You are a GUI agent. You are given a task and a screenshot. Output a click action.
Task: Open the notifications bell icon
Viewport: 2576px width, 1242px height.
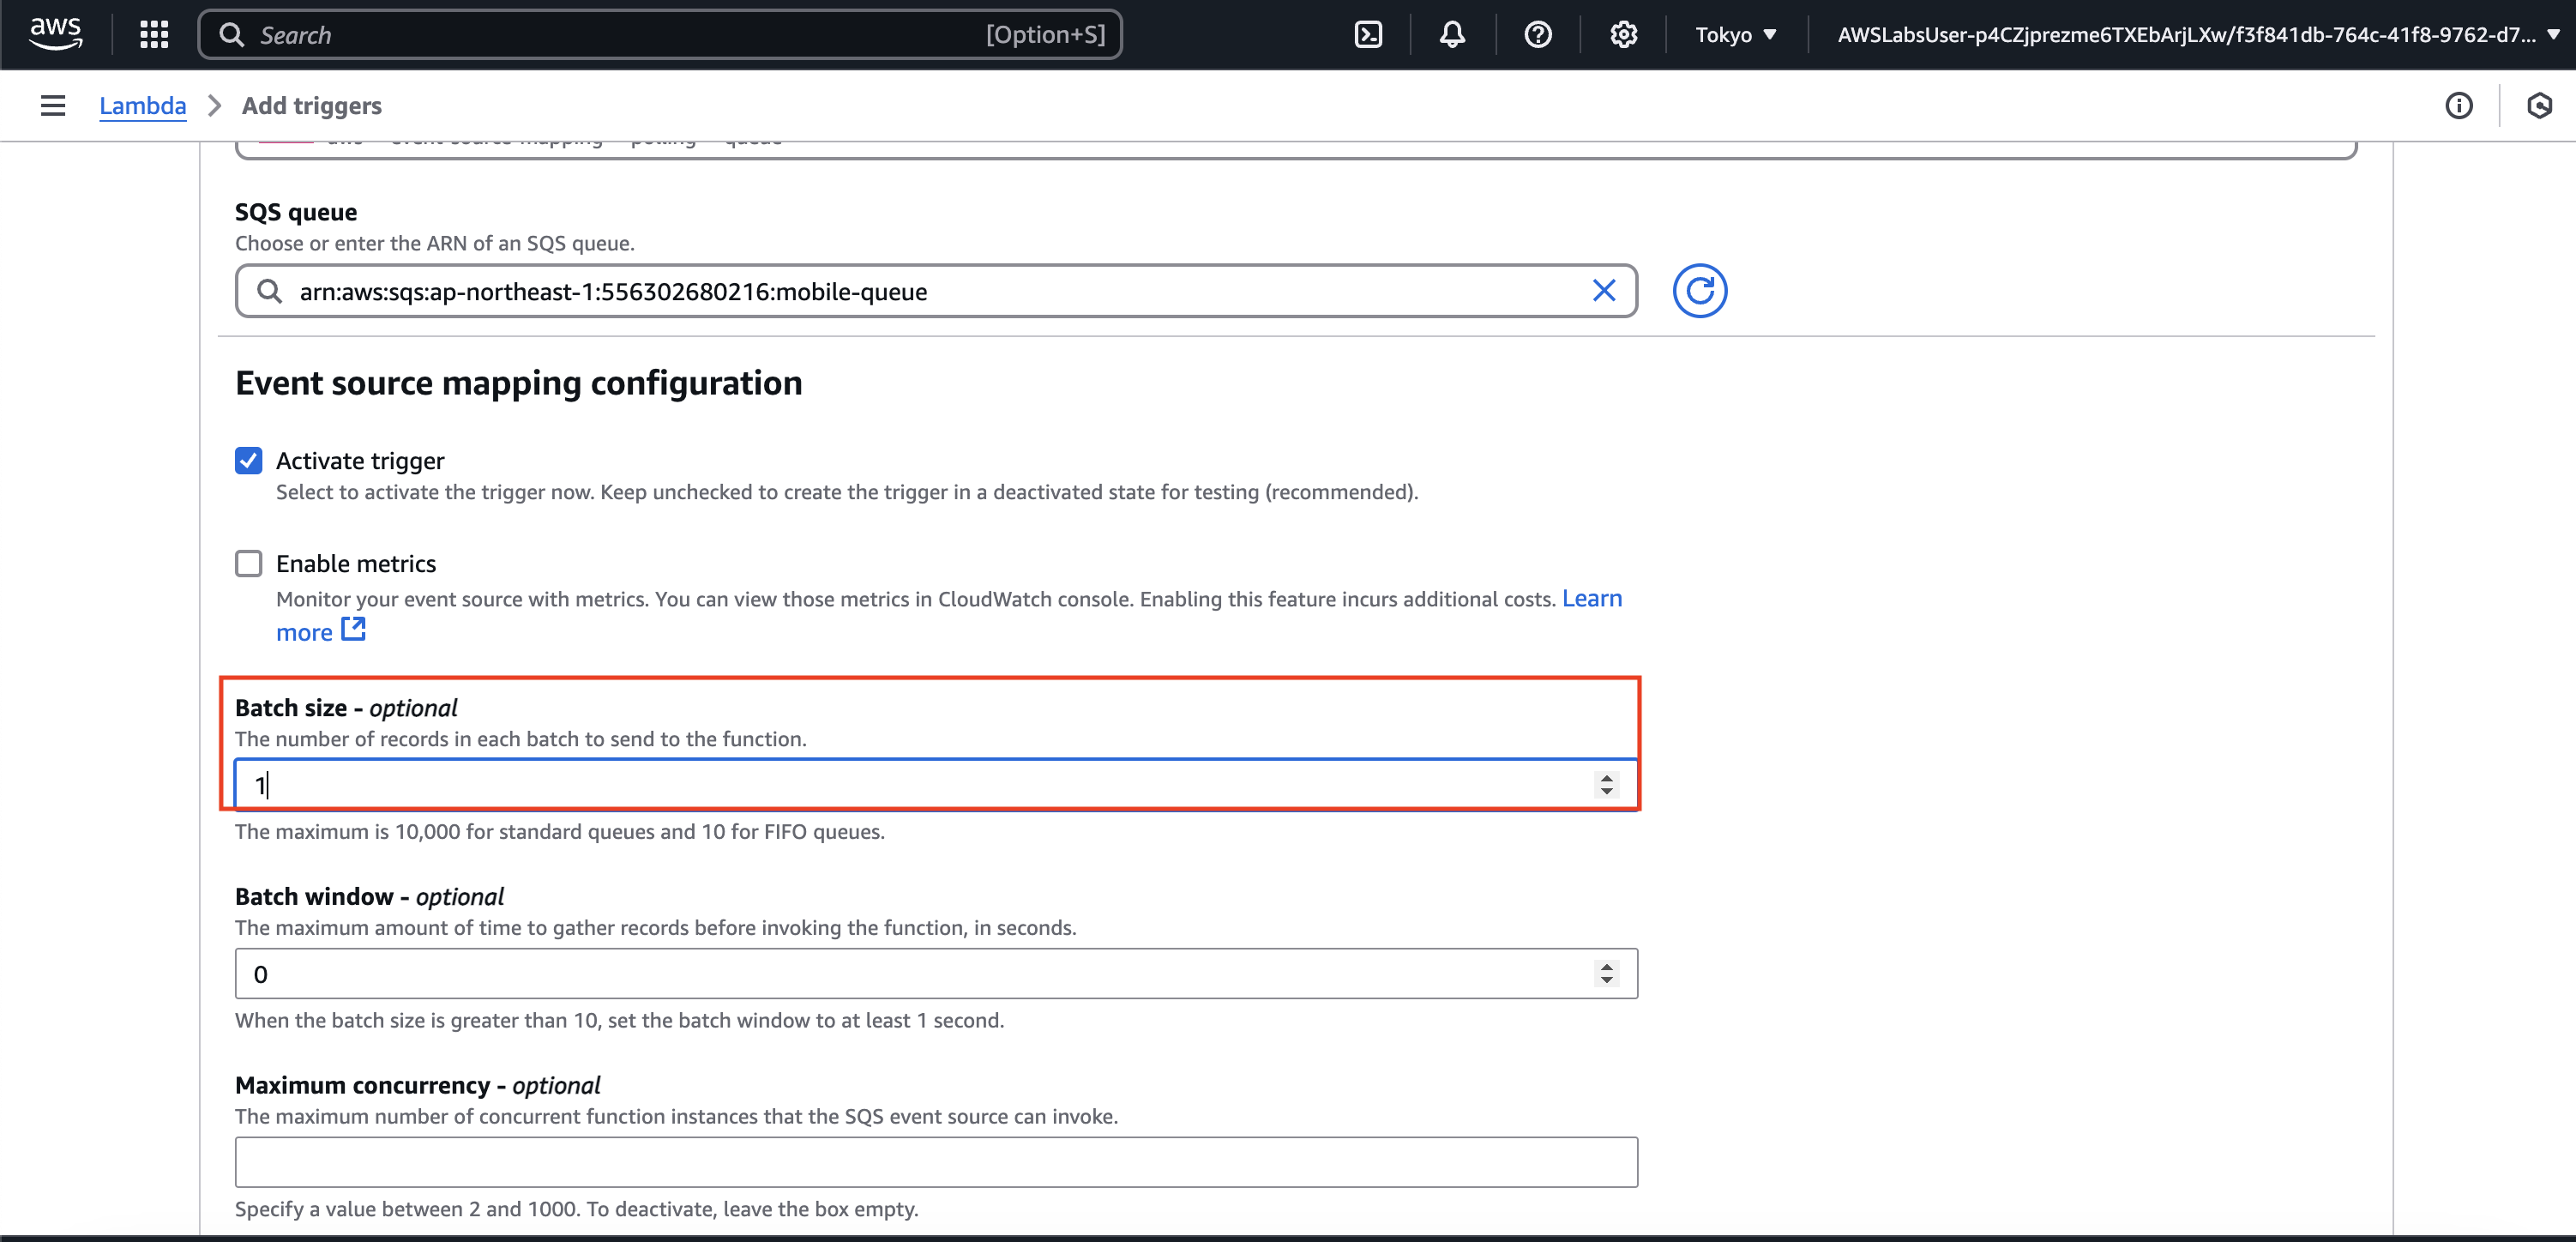click(x=1452, y=35)
